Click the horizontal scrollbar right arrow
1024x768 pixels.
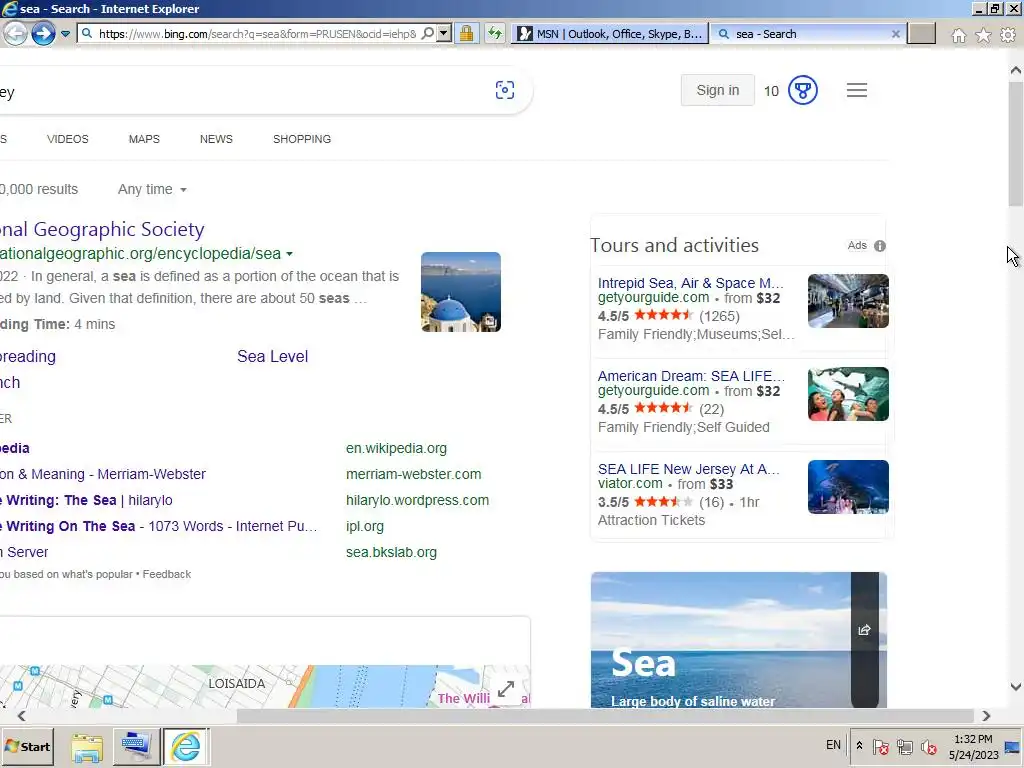tap(986, 716)
